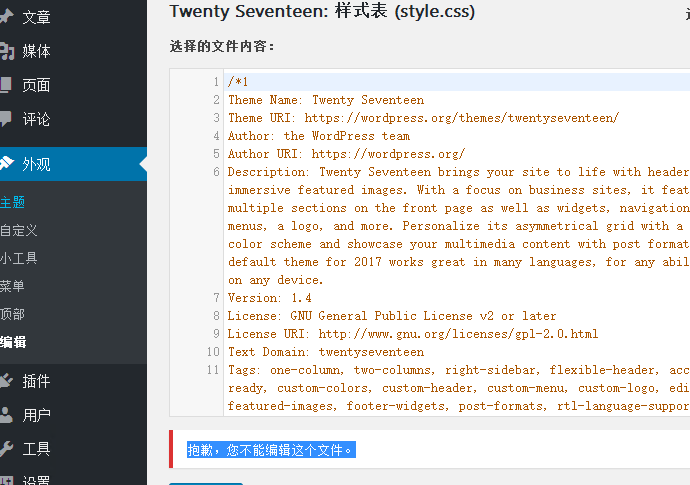Click the Twenty Seventeen: 样式表 heading
690x485 pixels.
click(x=322, y=11)
